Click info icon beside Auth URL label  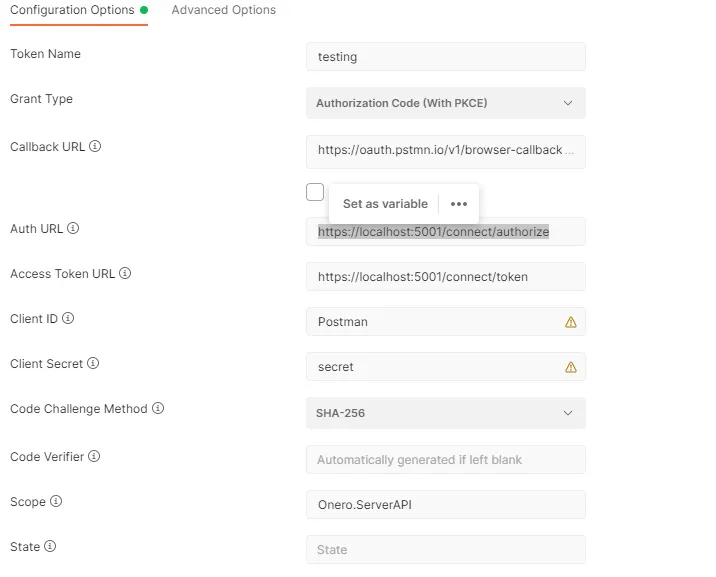tap(73, 228)
